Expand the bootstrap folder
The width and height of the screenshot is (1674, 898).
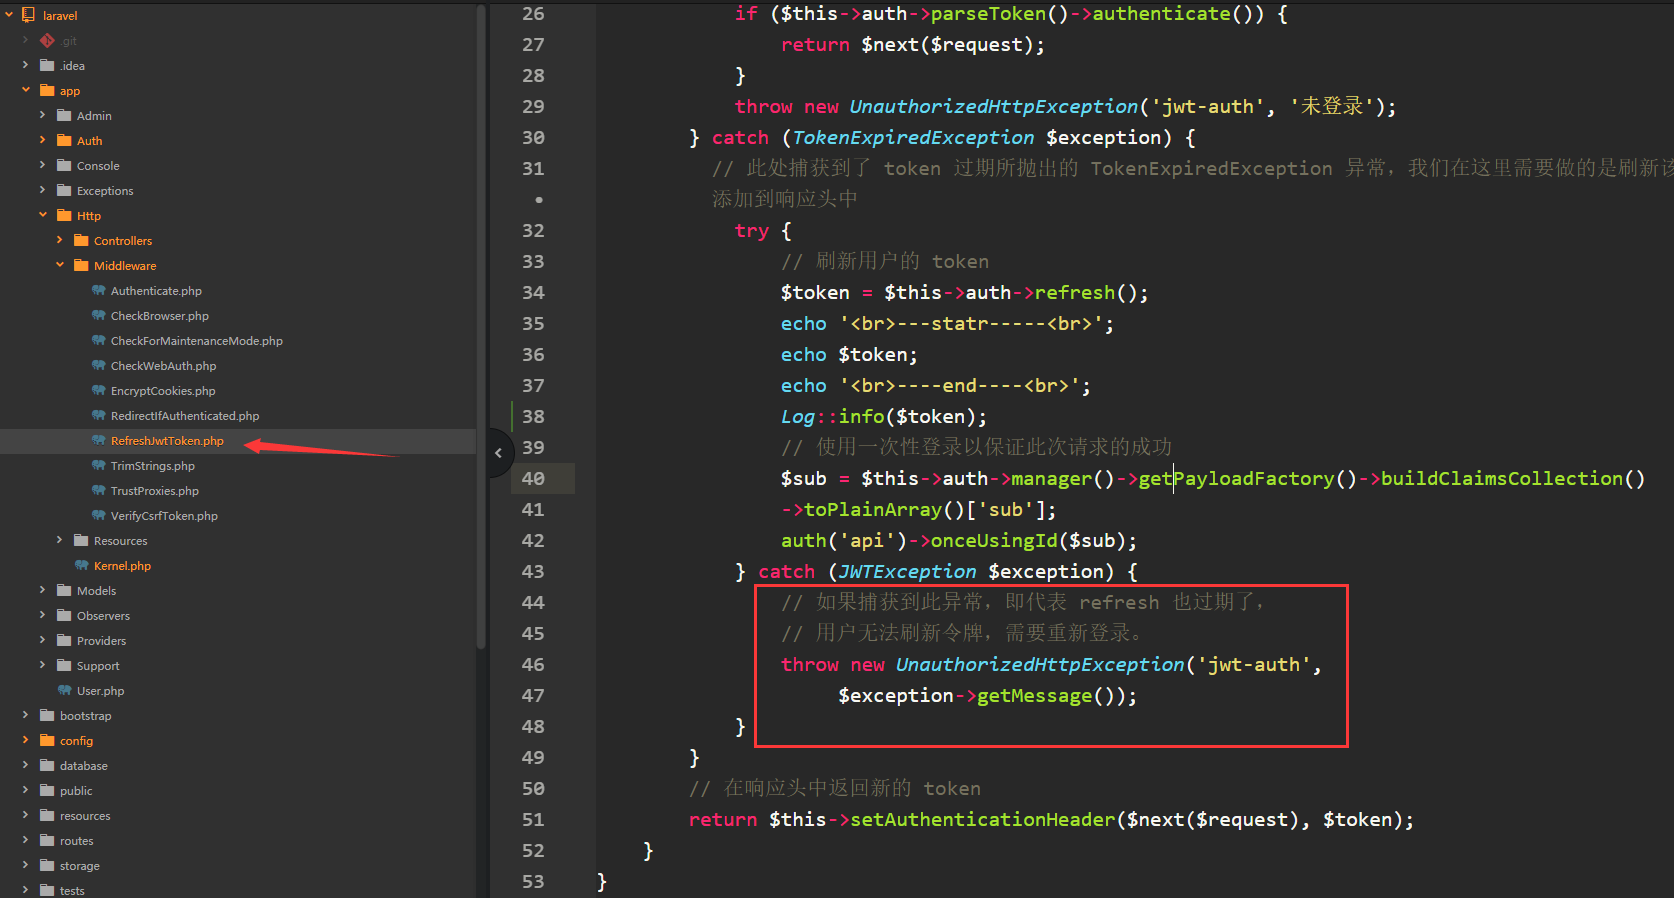[x=26, y=715]
